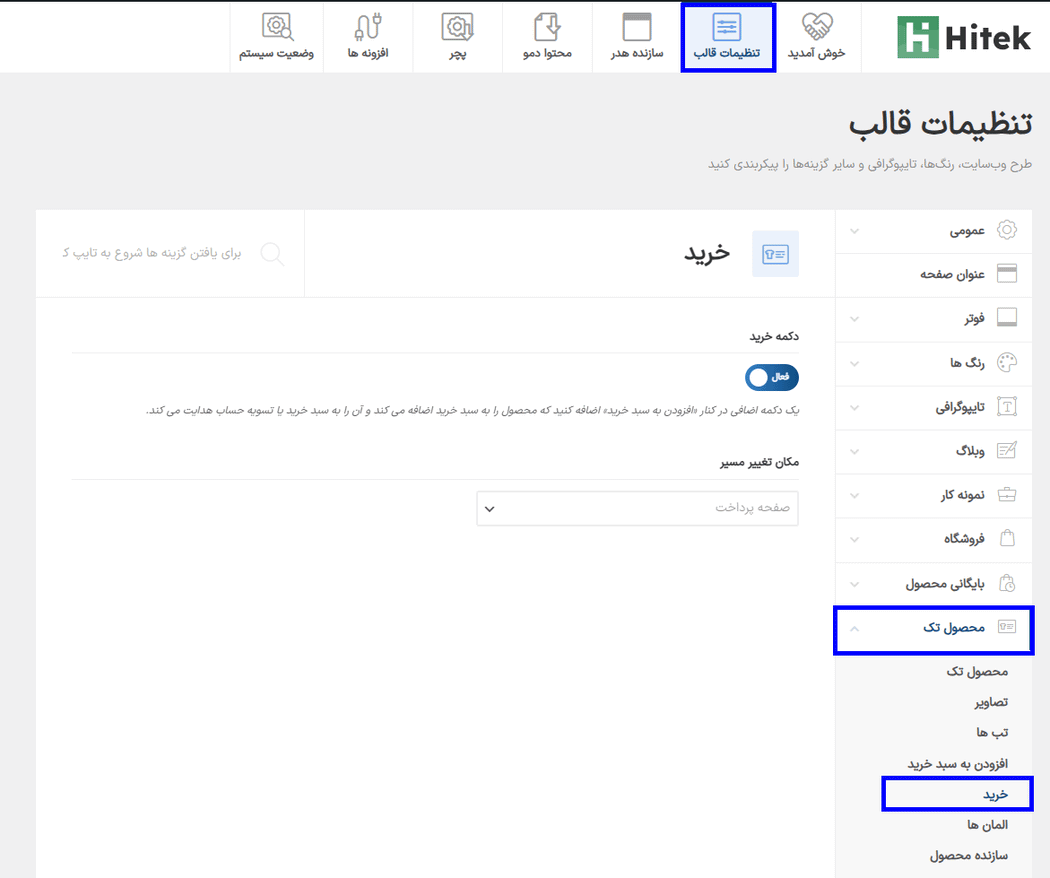The height and width of the screenshot is (878, 1050).
Task: Select تصاویر submenu item
Action: tap(991, 703)
